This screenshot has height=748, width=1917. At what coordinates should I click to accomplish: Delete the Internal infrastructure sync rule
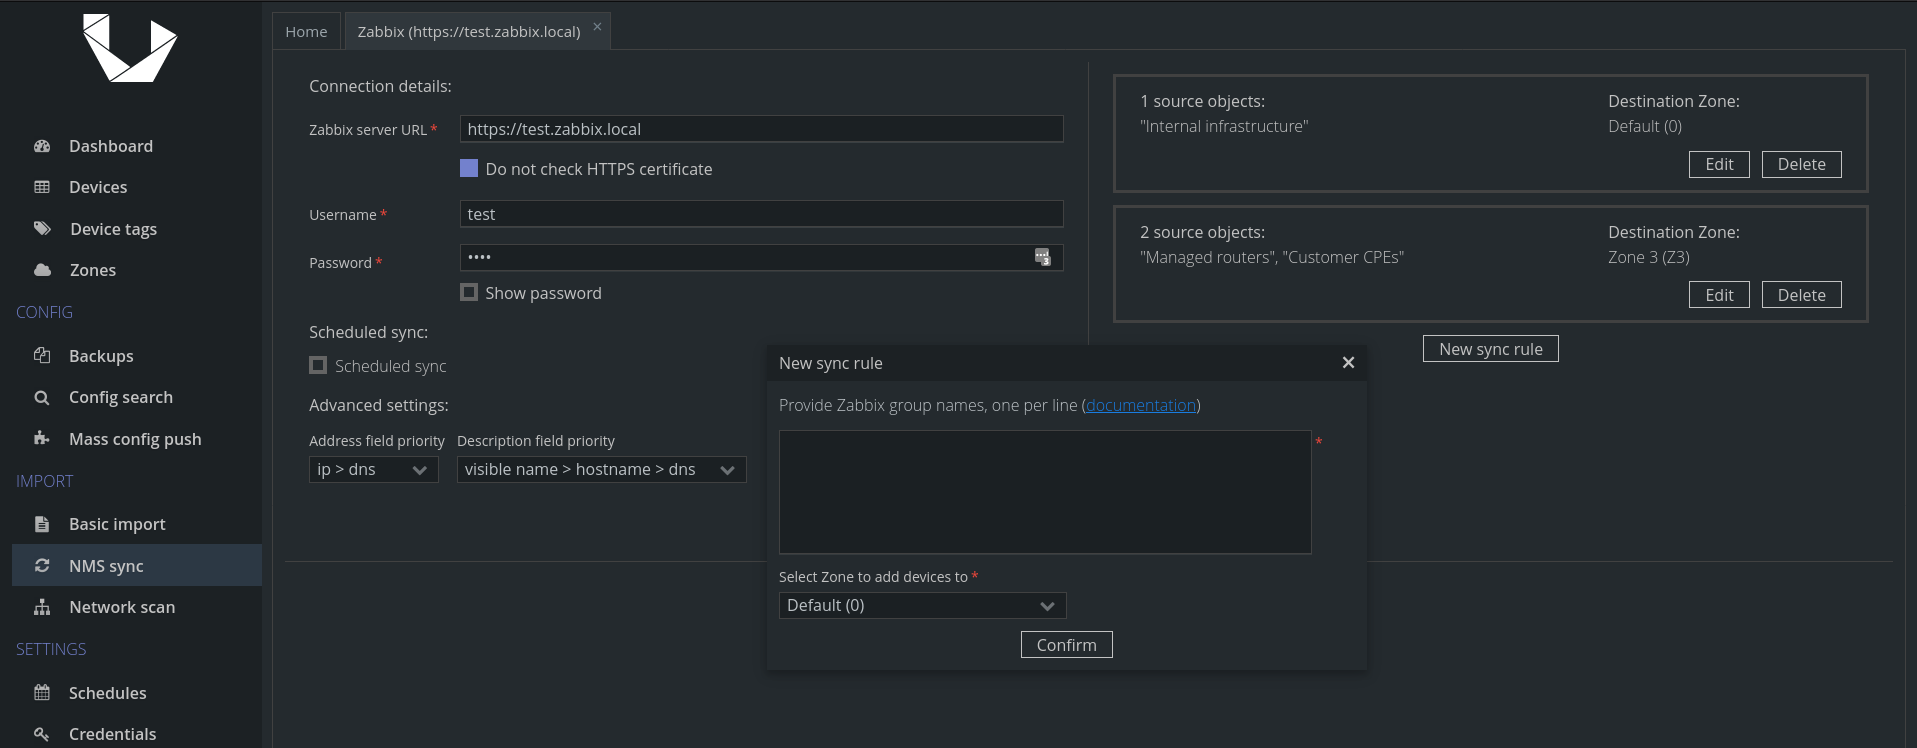point(1801,164)
